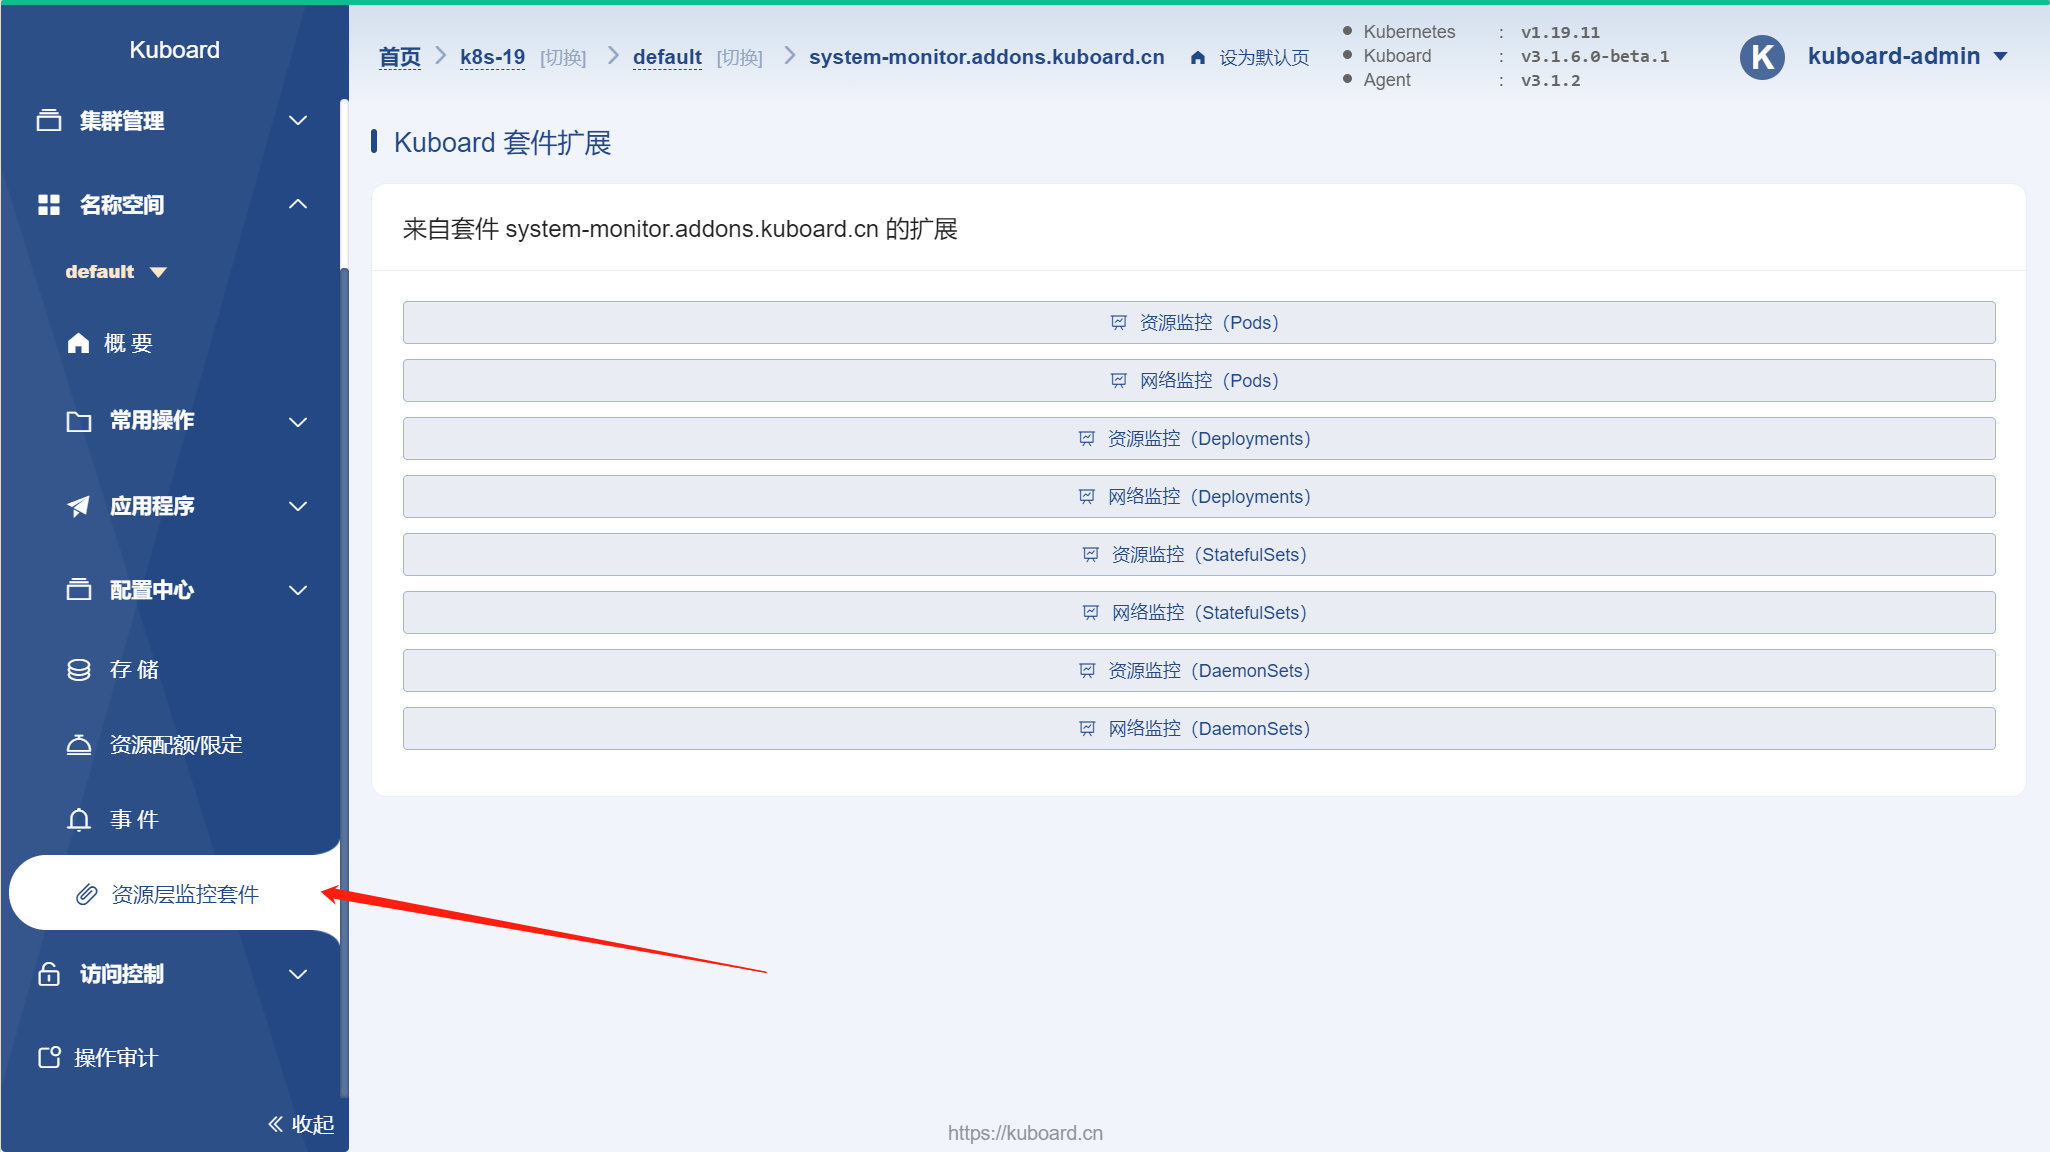The width and height of the screenshot is (2050, 1152).
Task: Click the home icon beside 设为默认页
Action: (x=1198, y=58)
